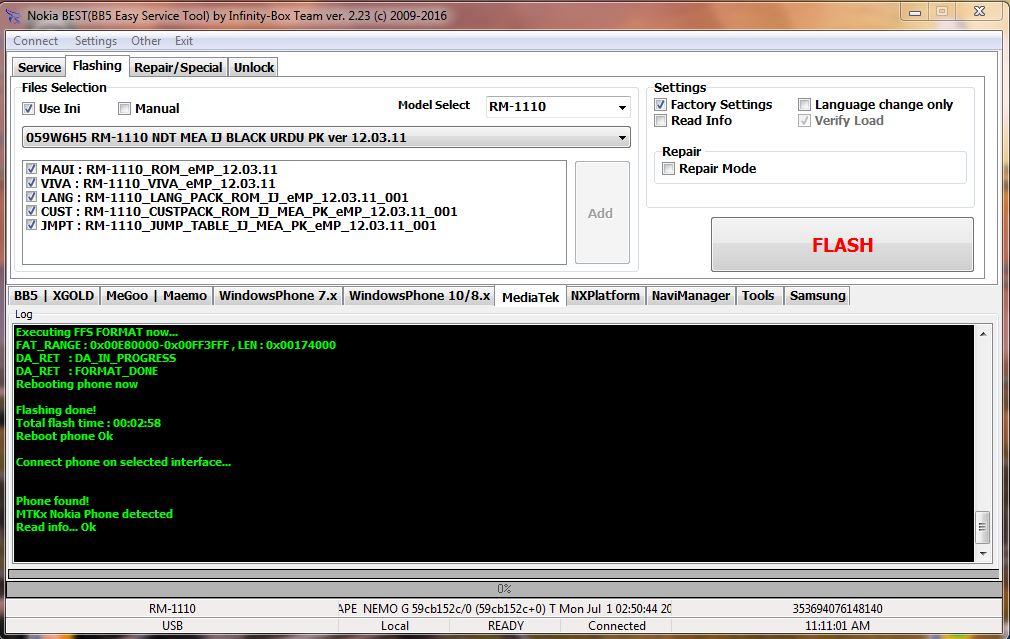Open the Other menu

click(x=146, y=41)
